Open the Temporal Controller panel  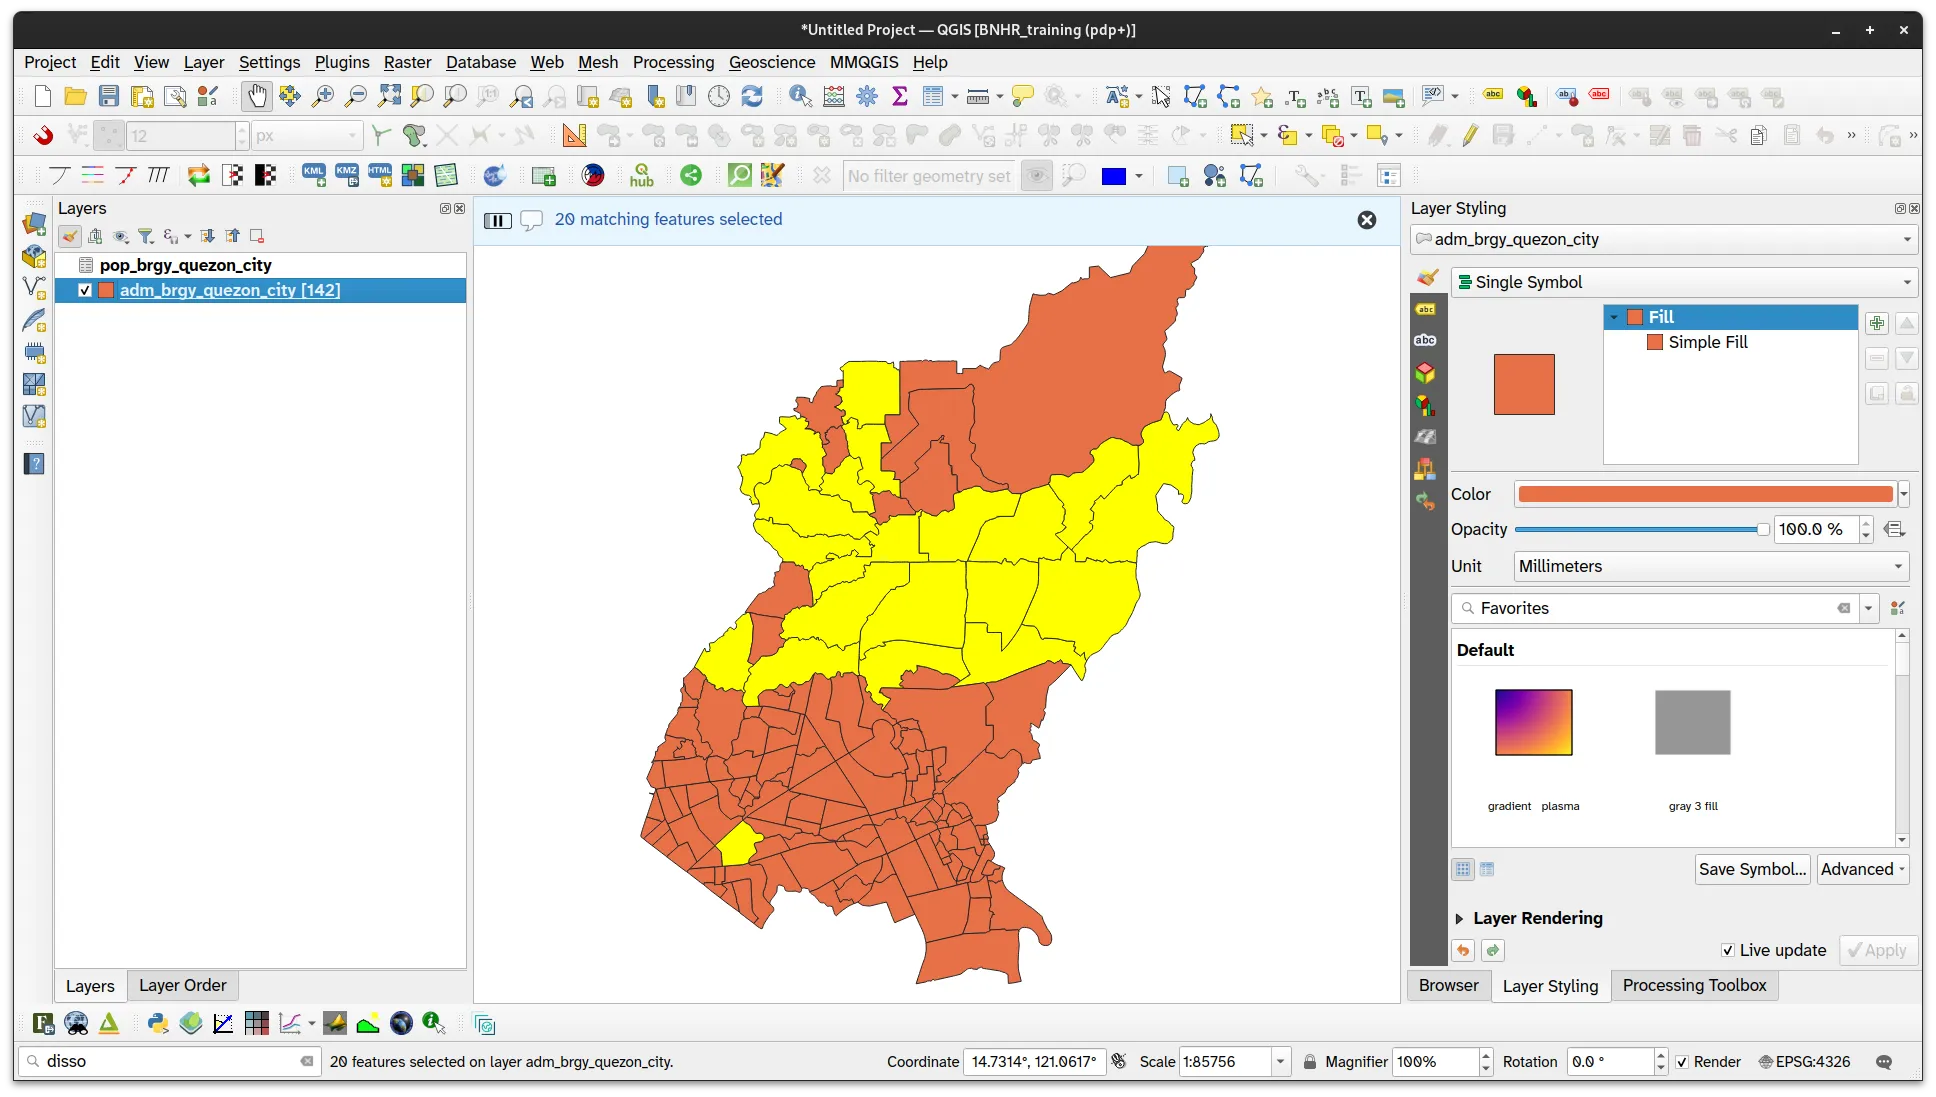[x=719, y=96]
